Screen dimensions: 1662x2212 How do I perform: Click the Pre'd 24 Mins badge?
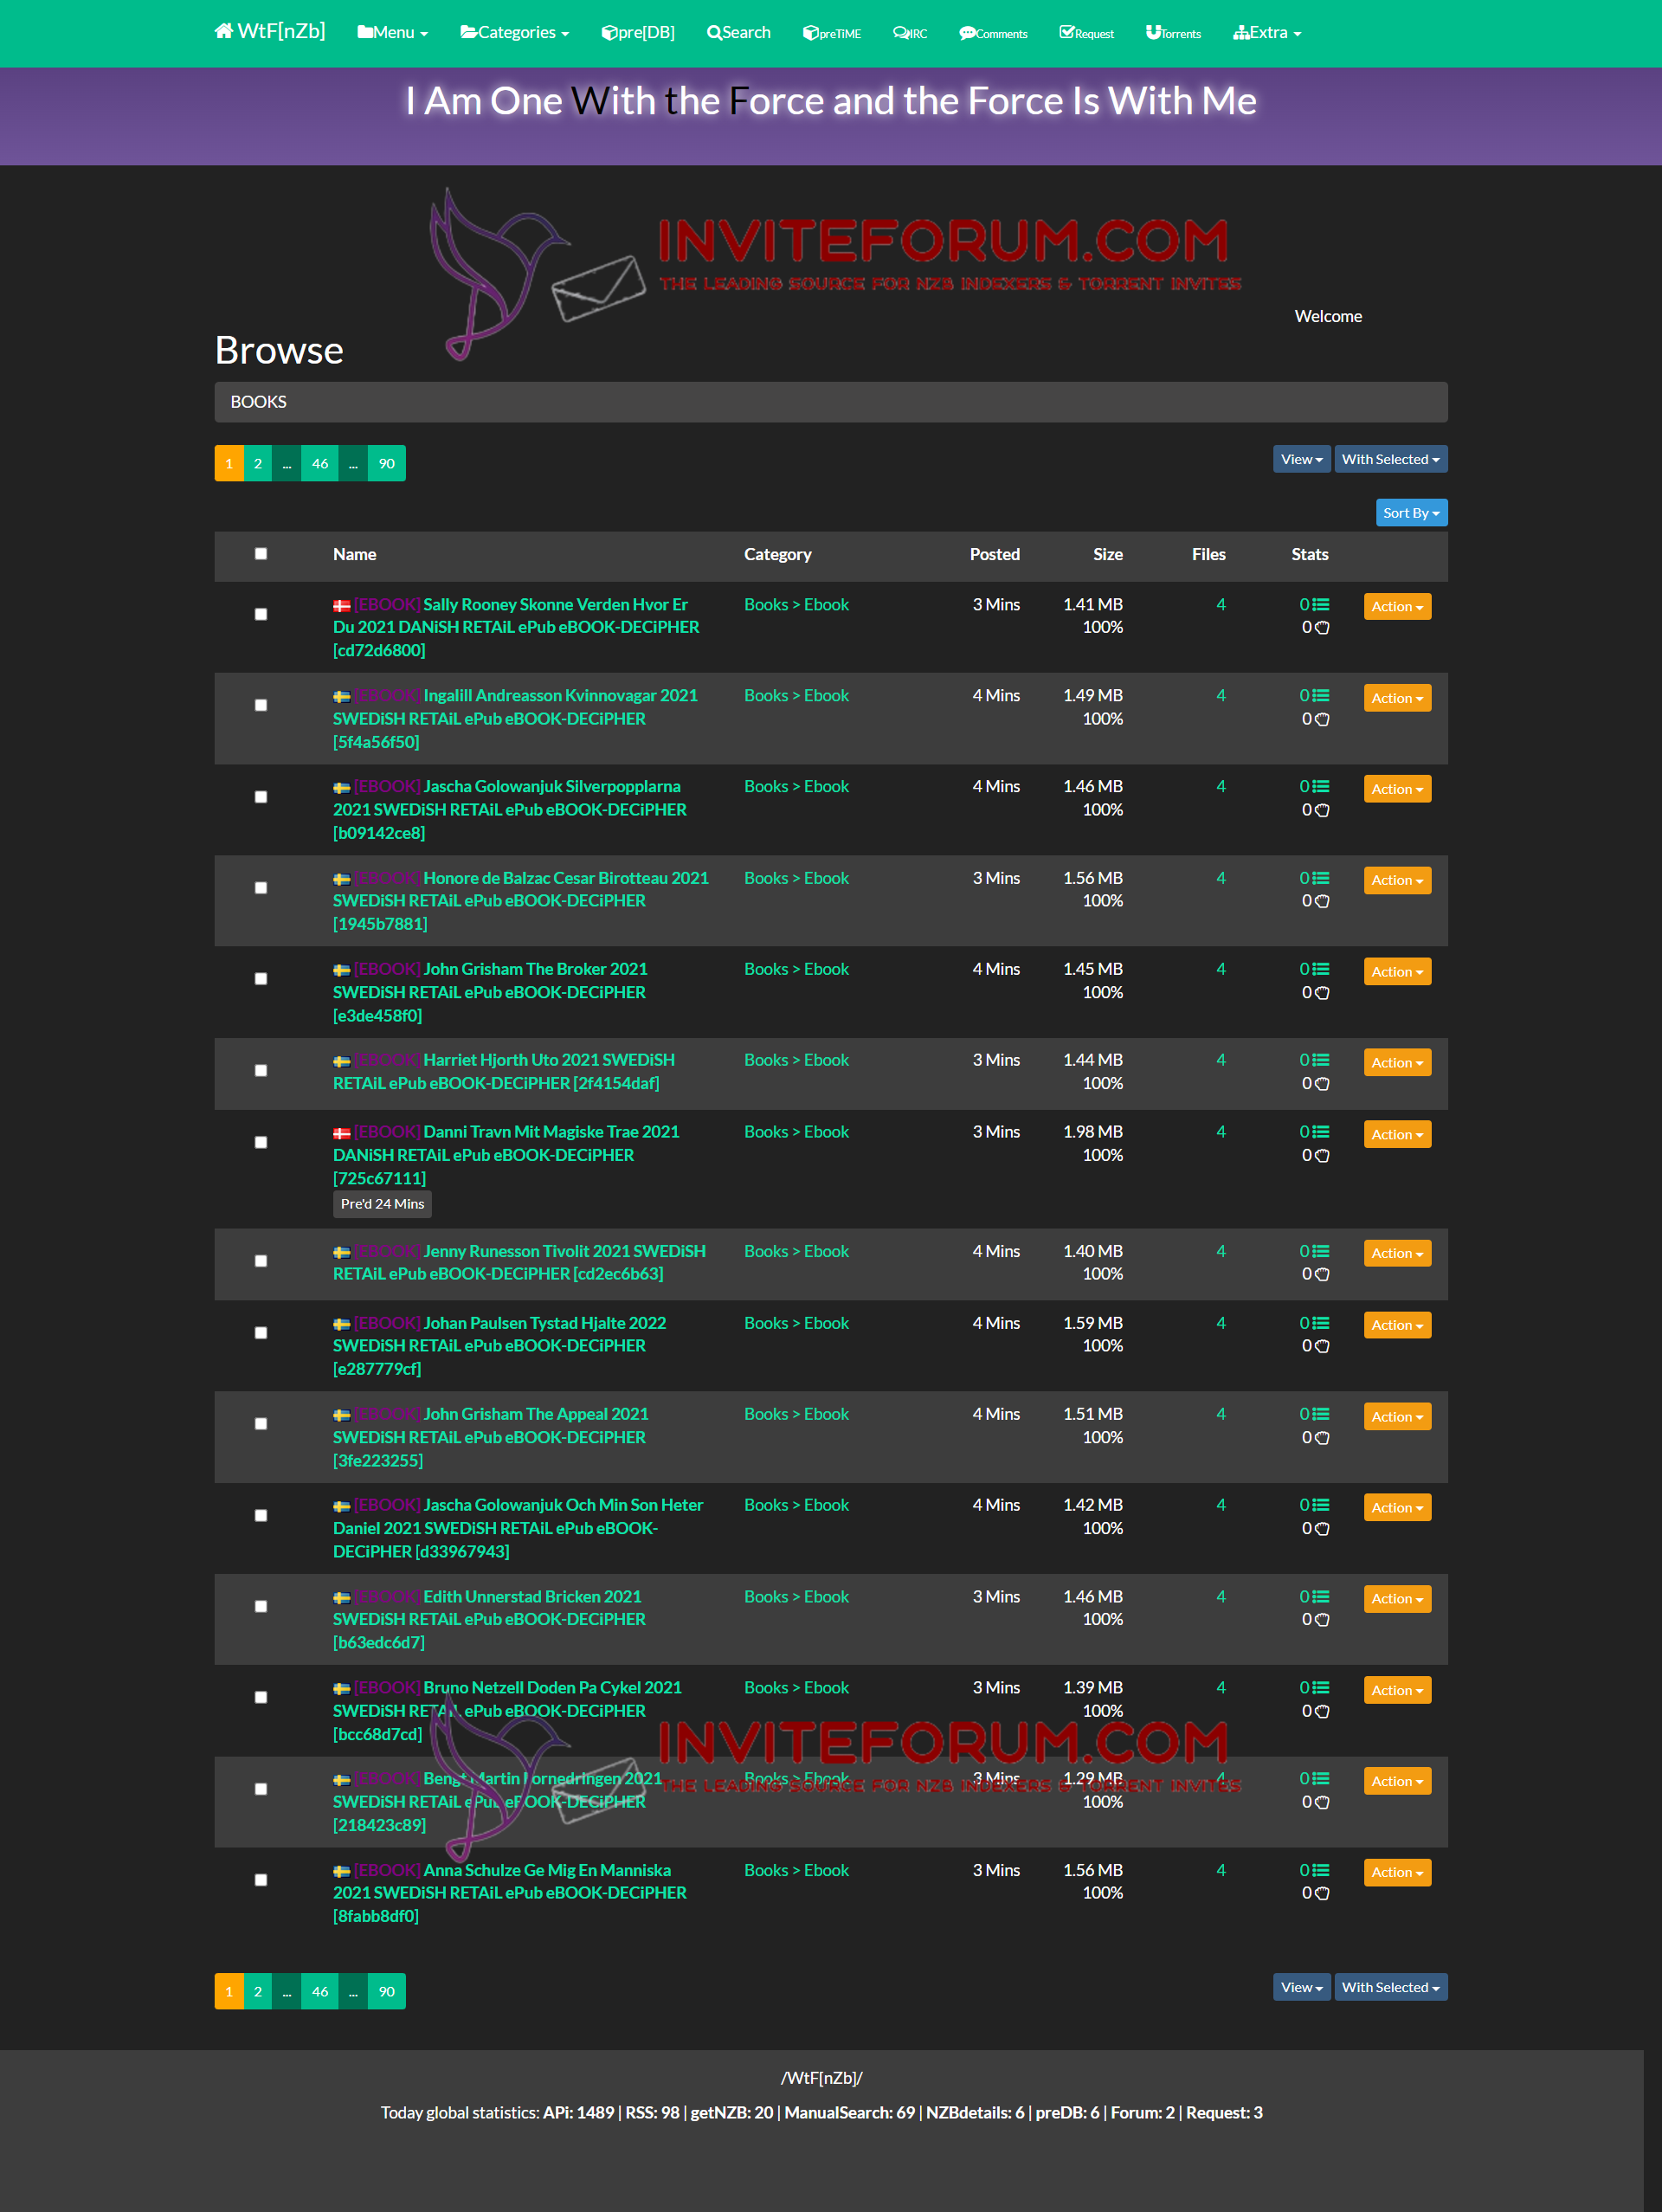[x=382, y=1204]
